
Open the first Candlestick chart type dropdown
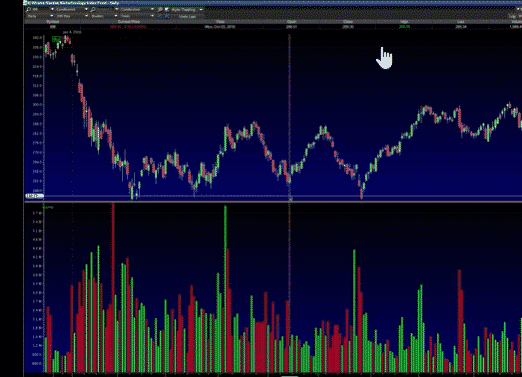(x=72, y=9)
